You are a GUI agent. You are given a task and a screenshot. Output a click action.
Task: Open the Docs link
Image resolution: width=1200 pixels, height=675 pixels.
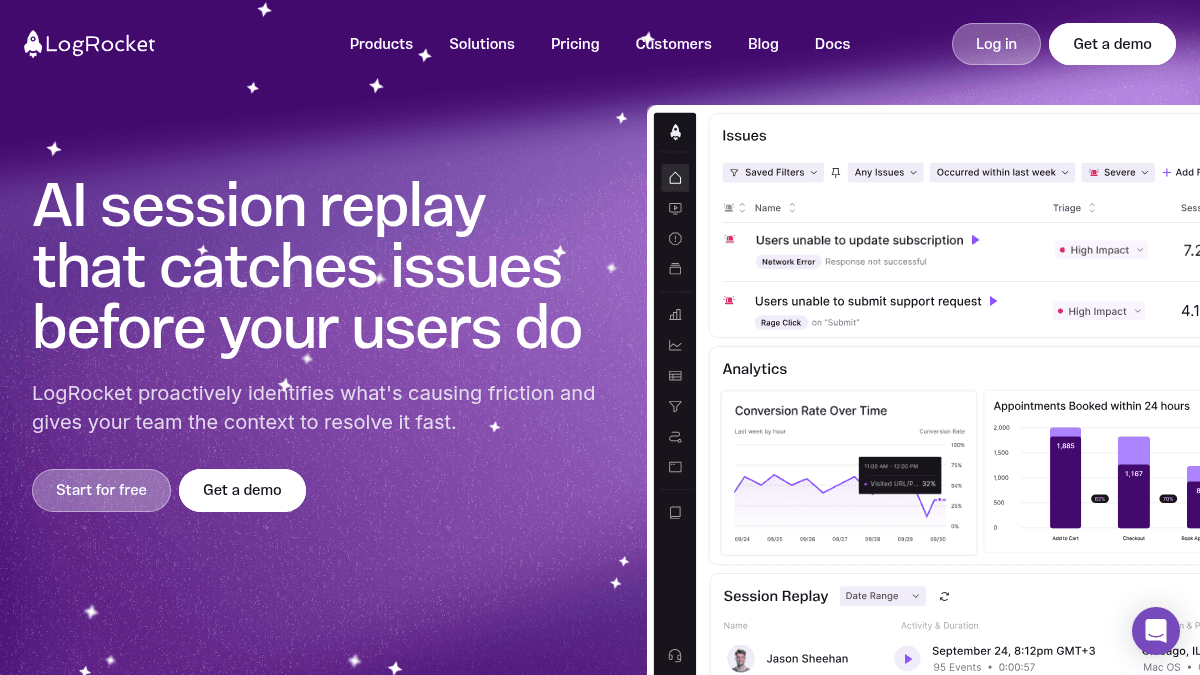[x=832, y=44]
